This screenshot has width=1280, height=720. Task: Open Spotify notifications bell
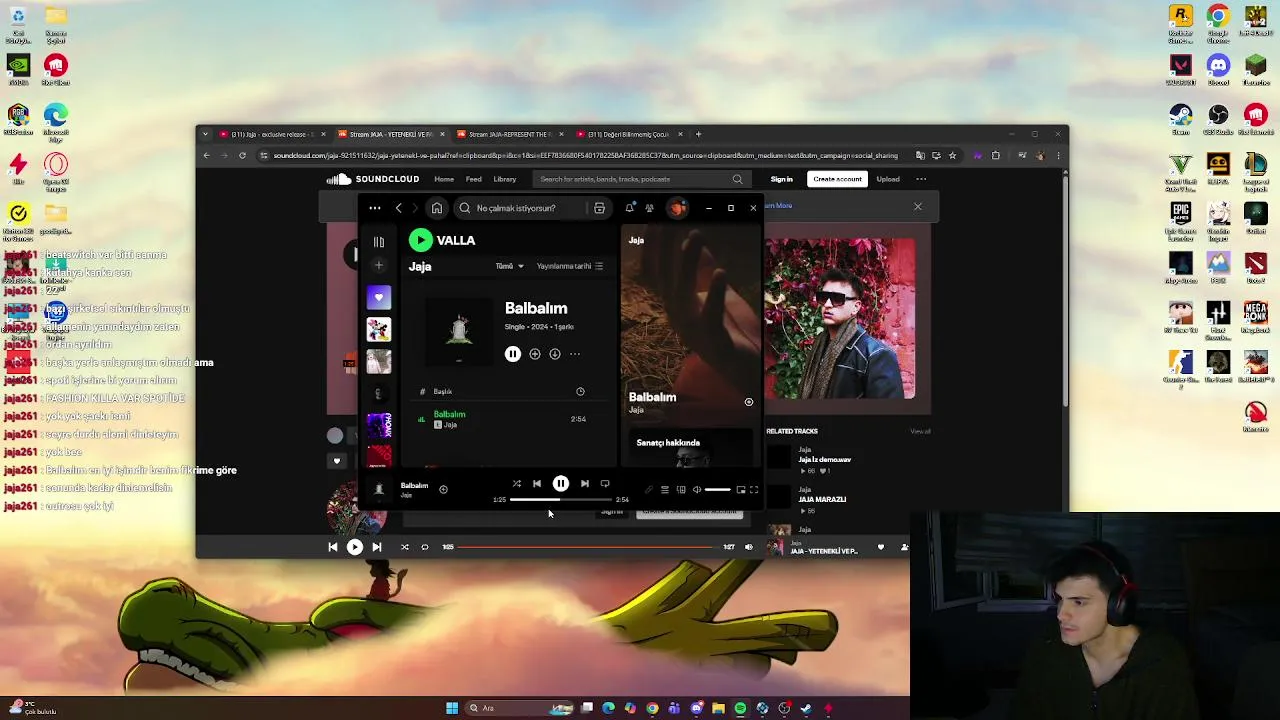[x=629, y=208]
